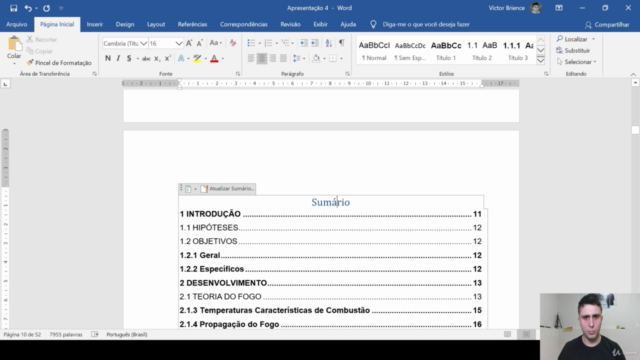This screenshot has width=640, height=360.
Task: Cut selection with Recortar
Action: (42, 40)
